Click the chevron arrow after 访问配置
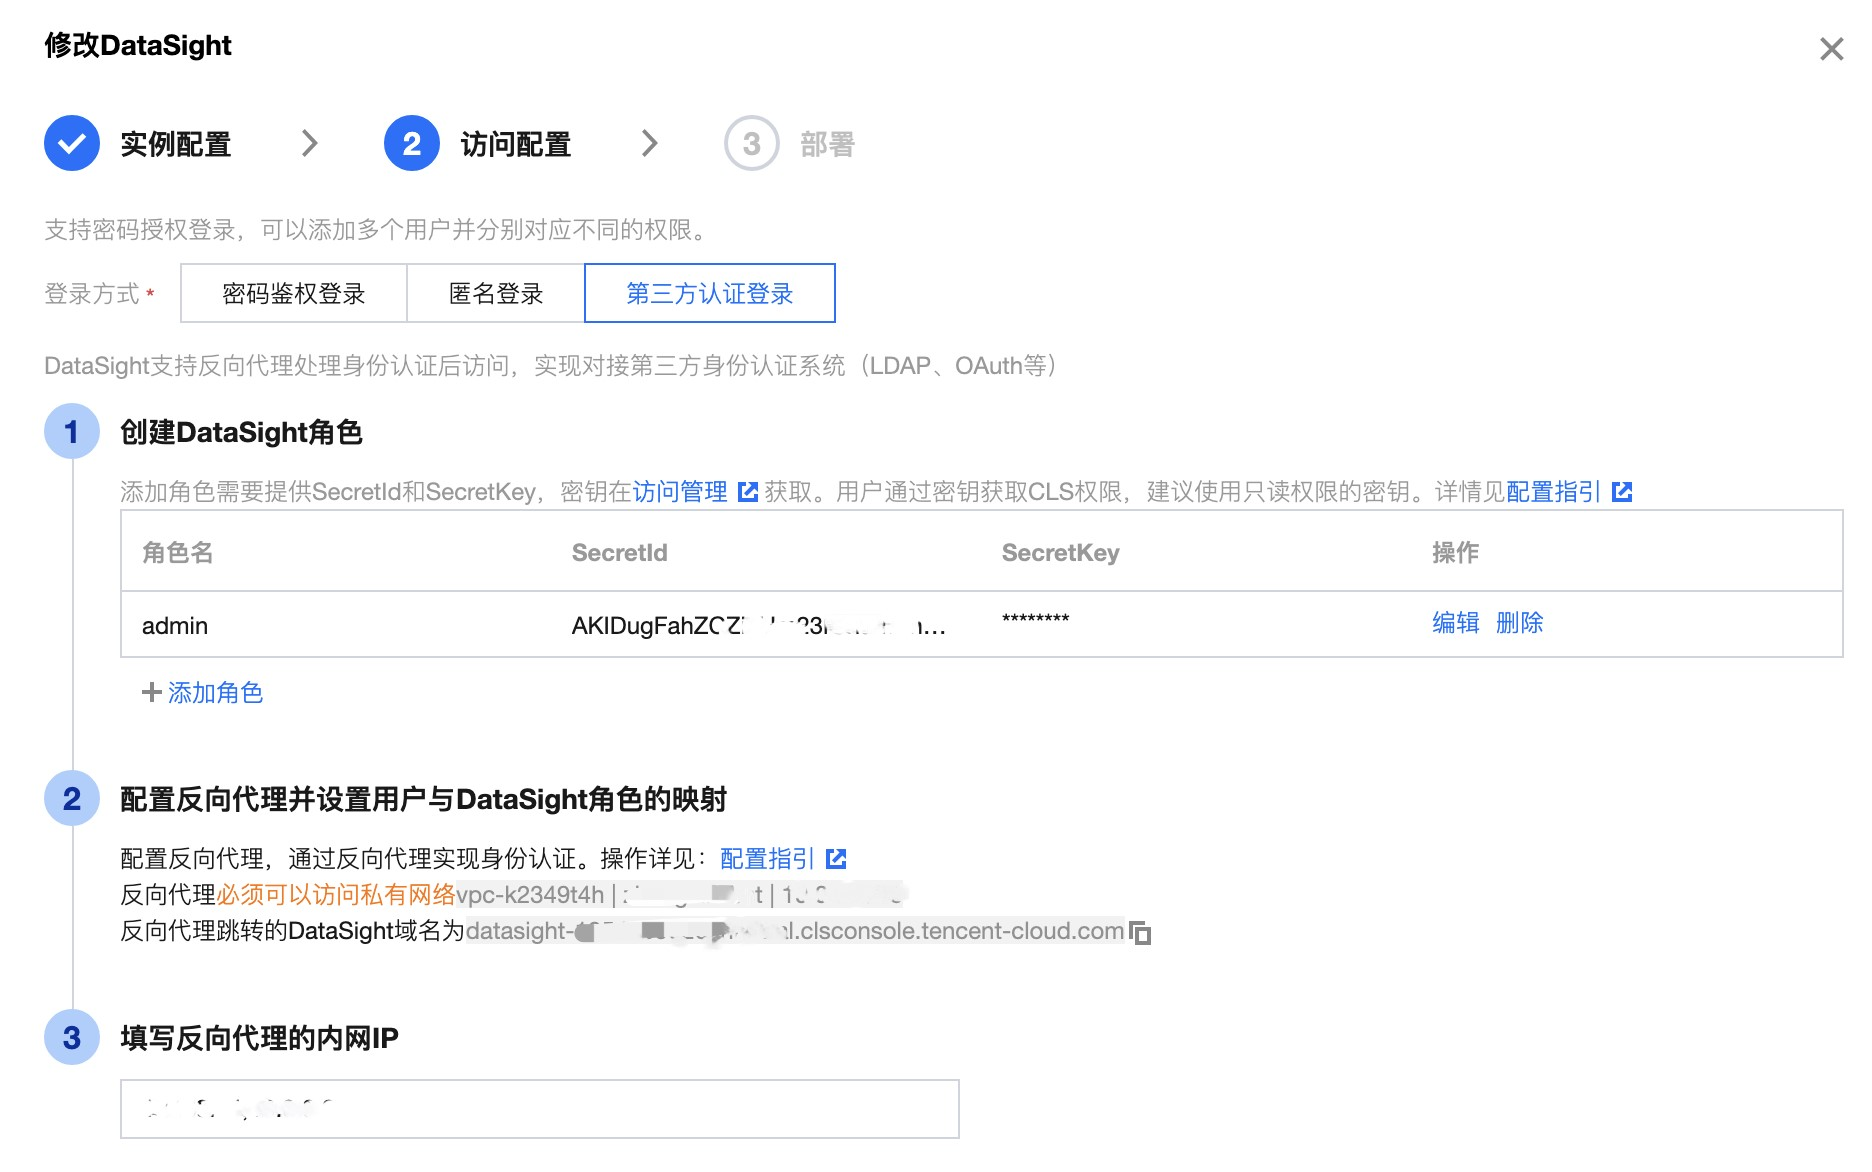This screenshot has height=1172, width=1872. pyautogui.click(x=650, y=144)
